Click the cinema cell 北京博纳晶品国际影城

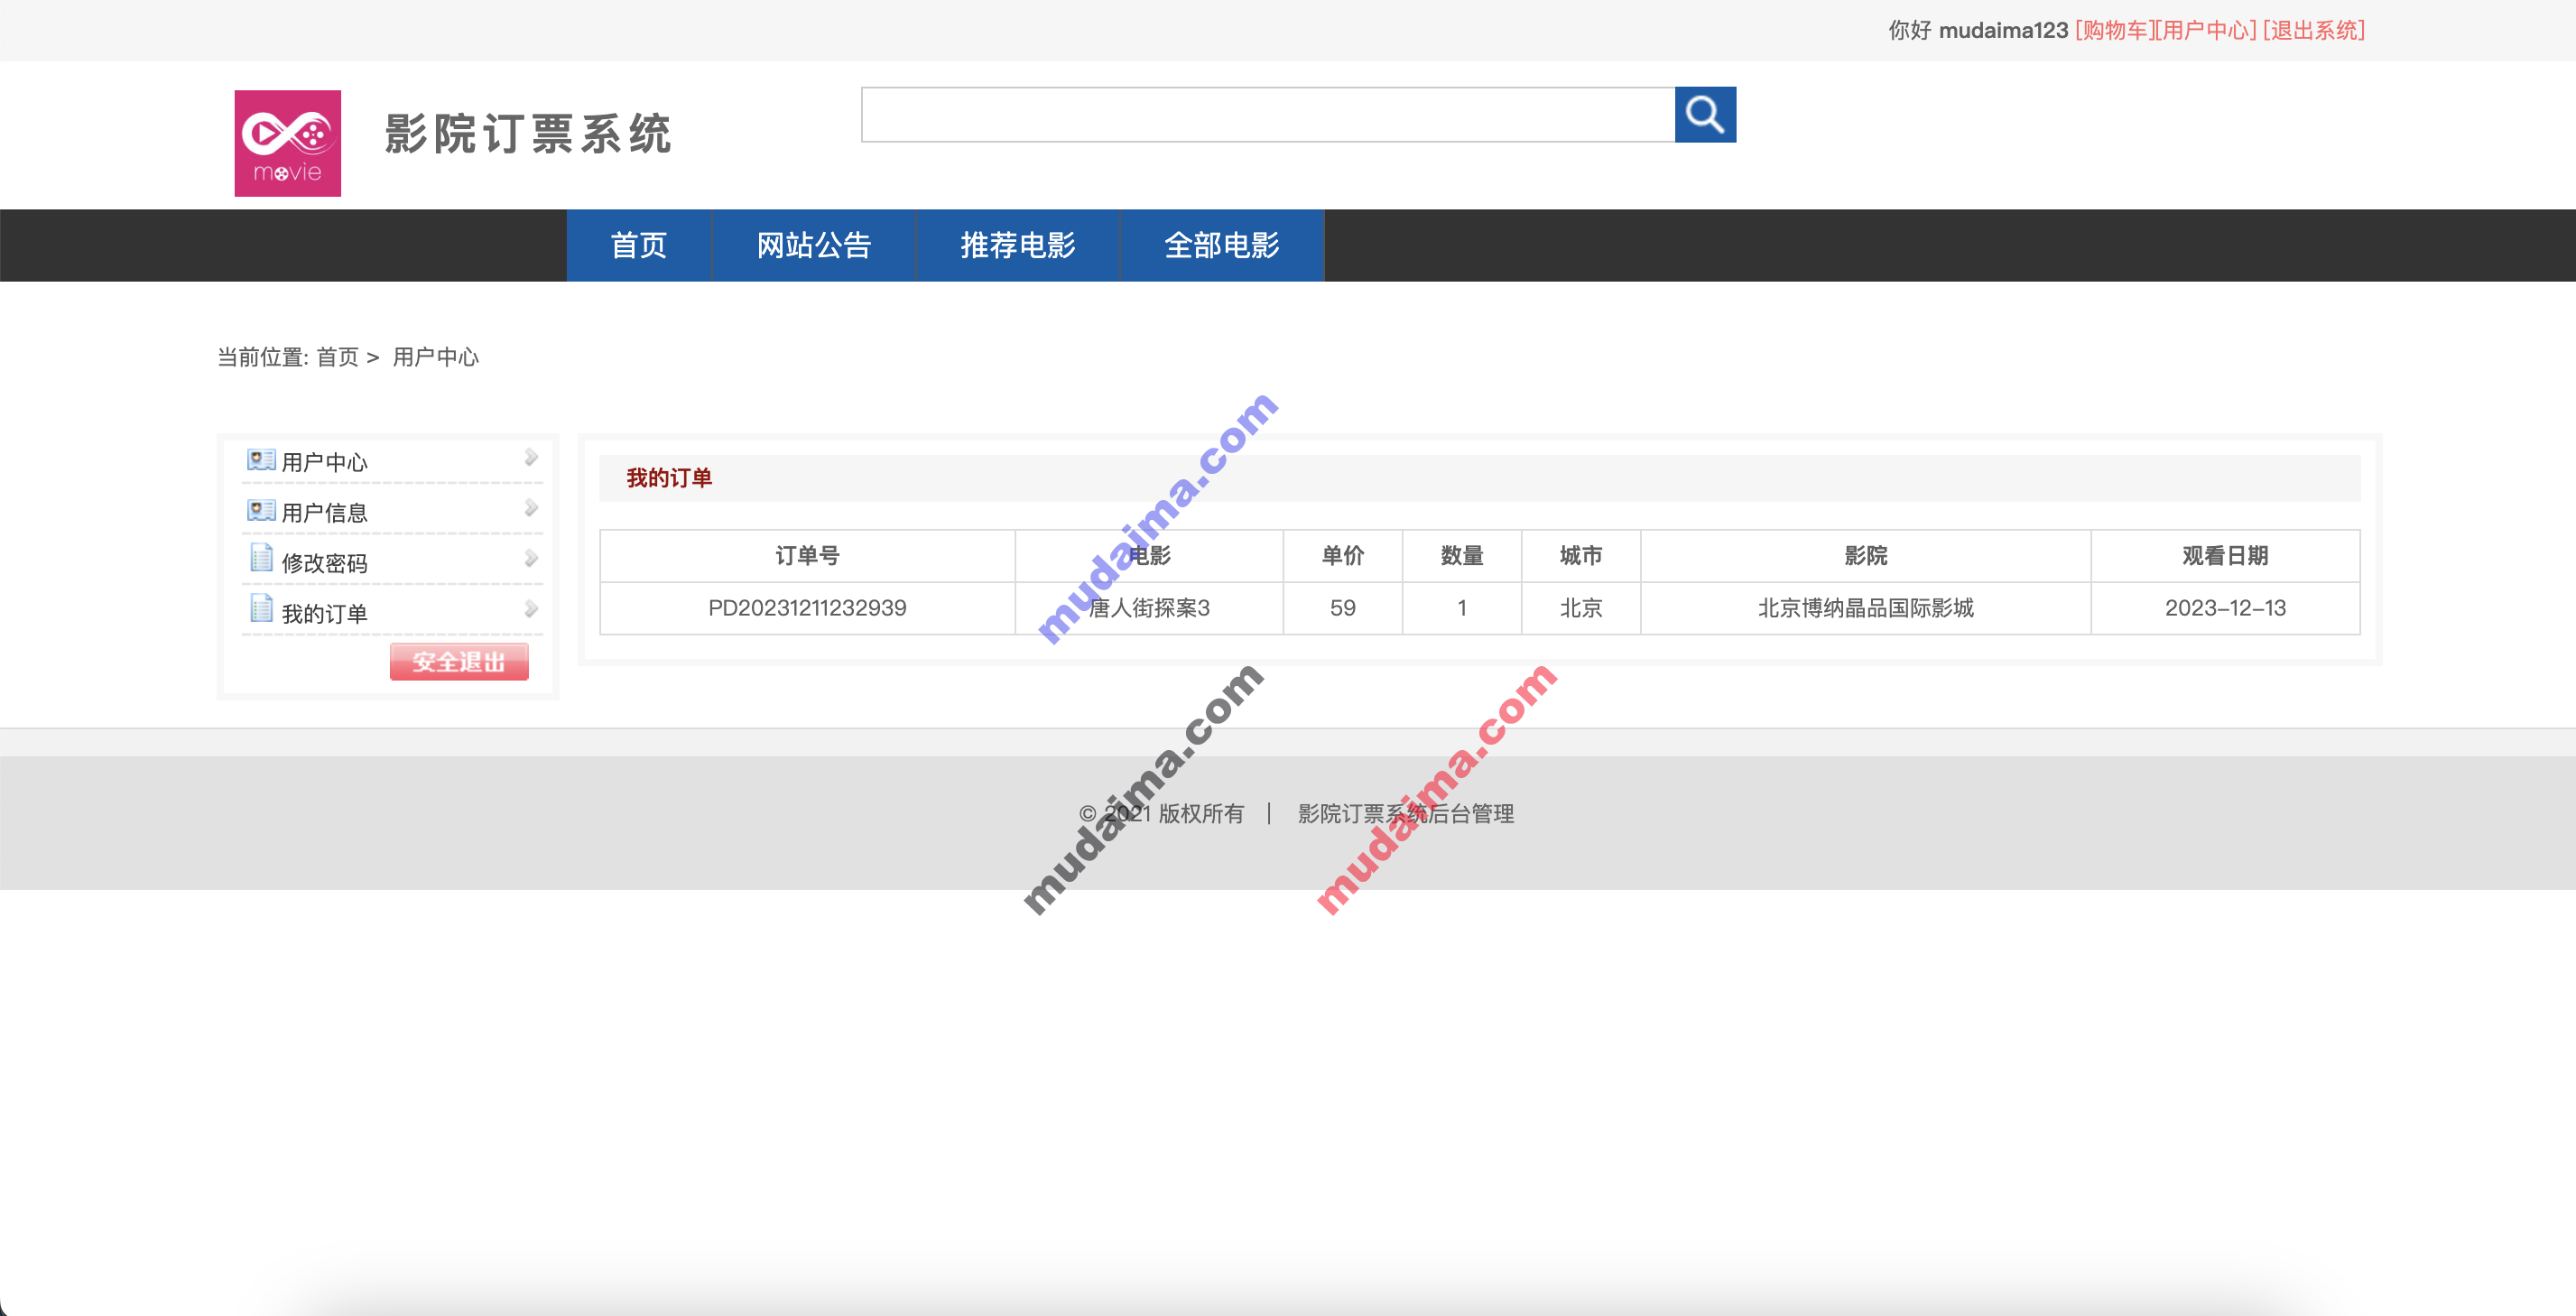[x=1866, y=608]
